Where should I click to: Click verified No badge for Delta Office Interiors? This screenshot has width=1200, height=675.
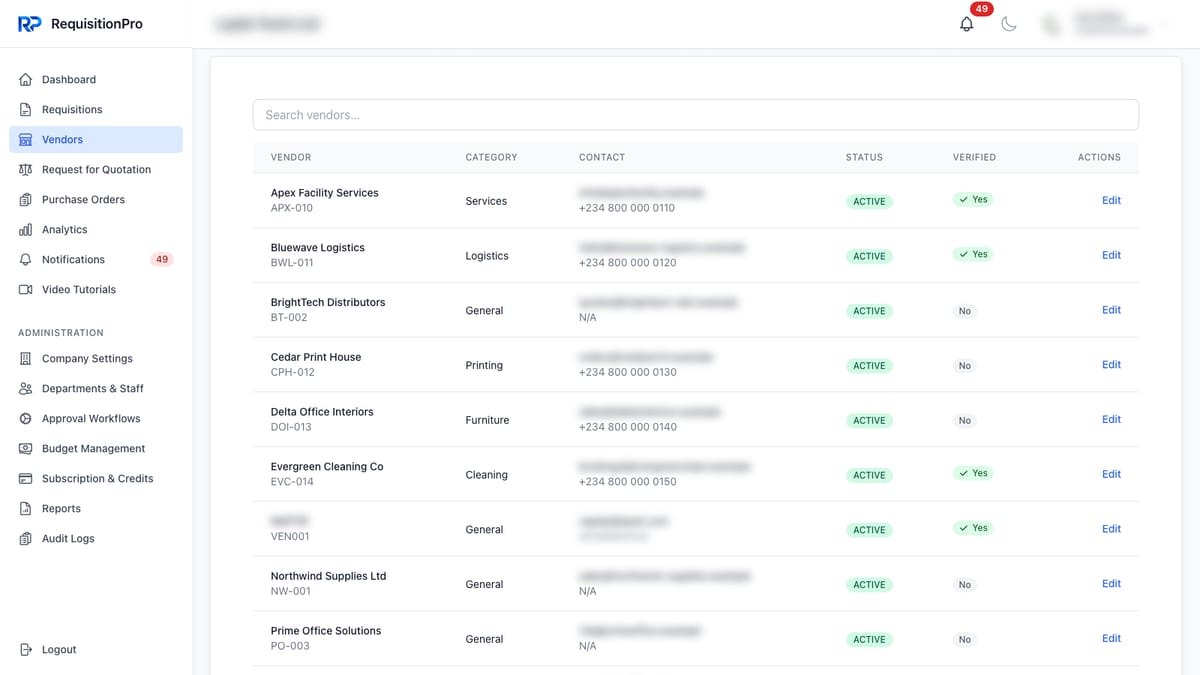[x=964, y=421]
